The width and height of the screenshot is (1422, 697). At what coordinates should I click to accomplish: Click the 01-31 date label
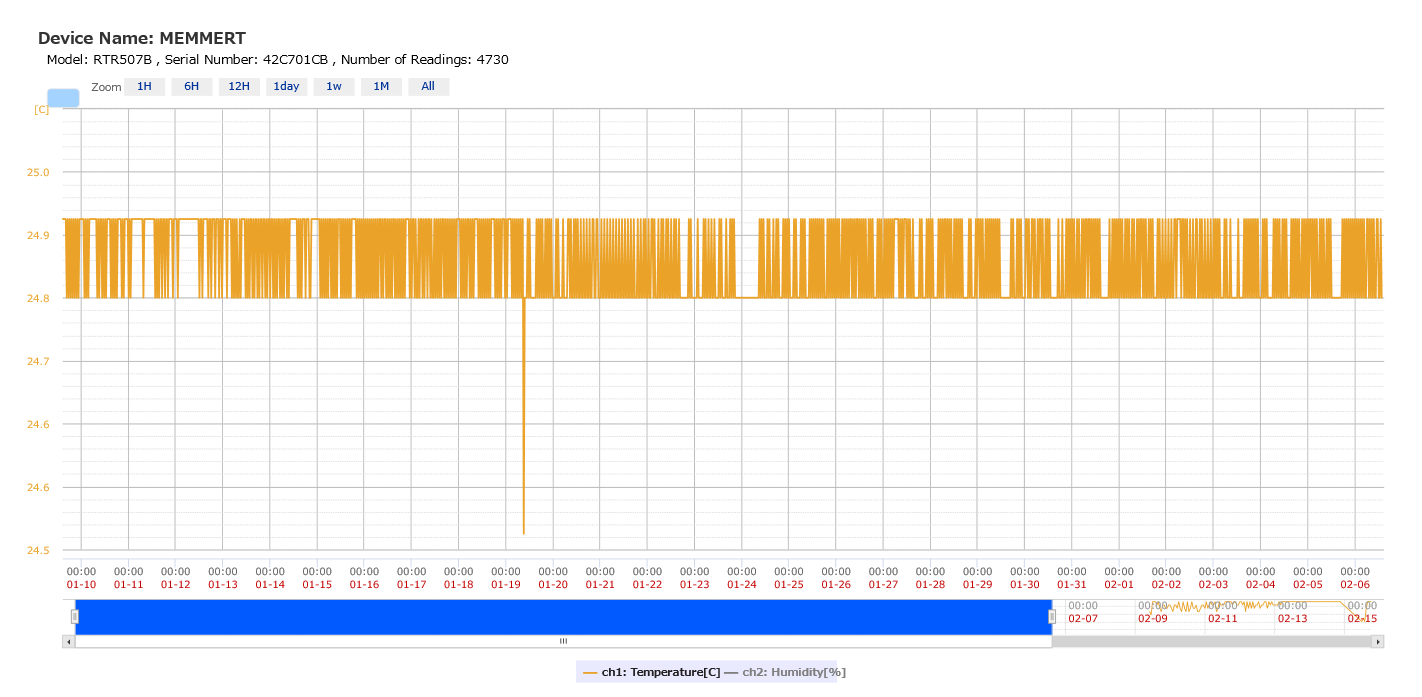point(1072,584)
